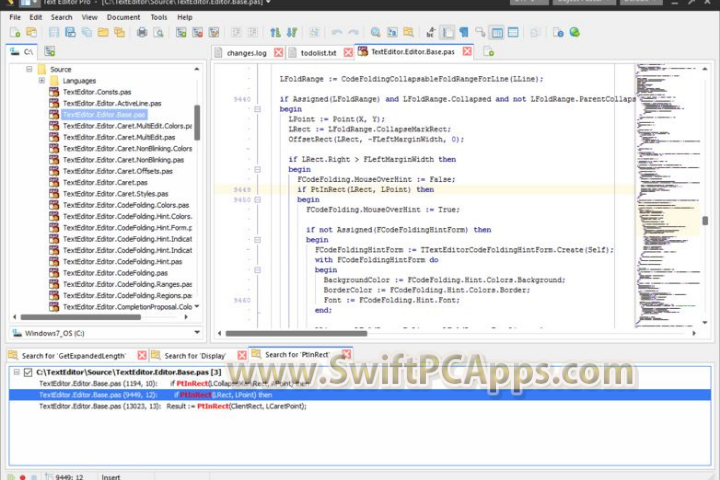Click the Replace toolbar icon
This screenshot has width=720, height=480.
392,32
